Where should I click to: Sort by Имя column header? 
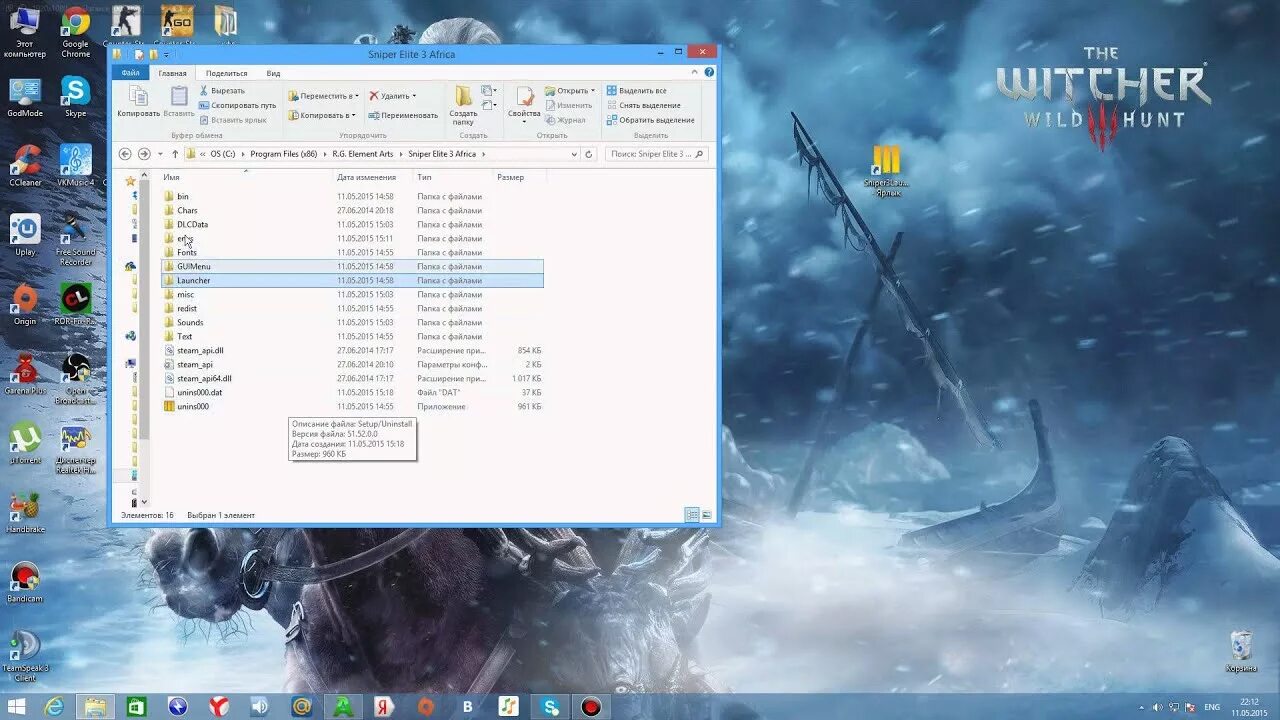point(246,177)
